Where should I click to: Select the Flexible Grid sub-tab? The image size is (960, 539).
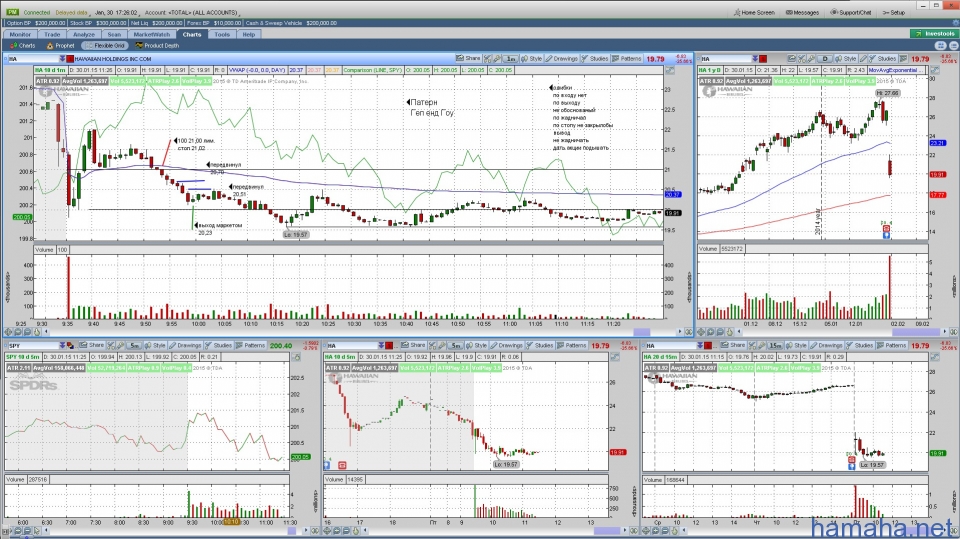[x=106, y=45]
